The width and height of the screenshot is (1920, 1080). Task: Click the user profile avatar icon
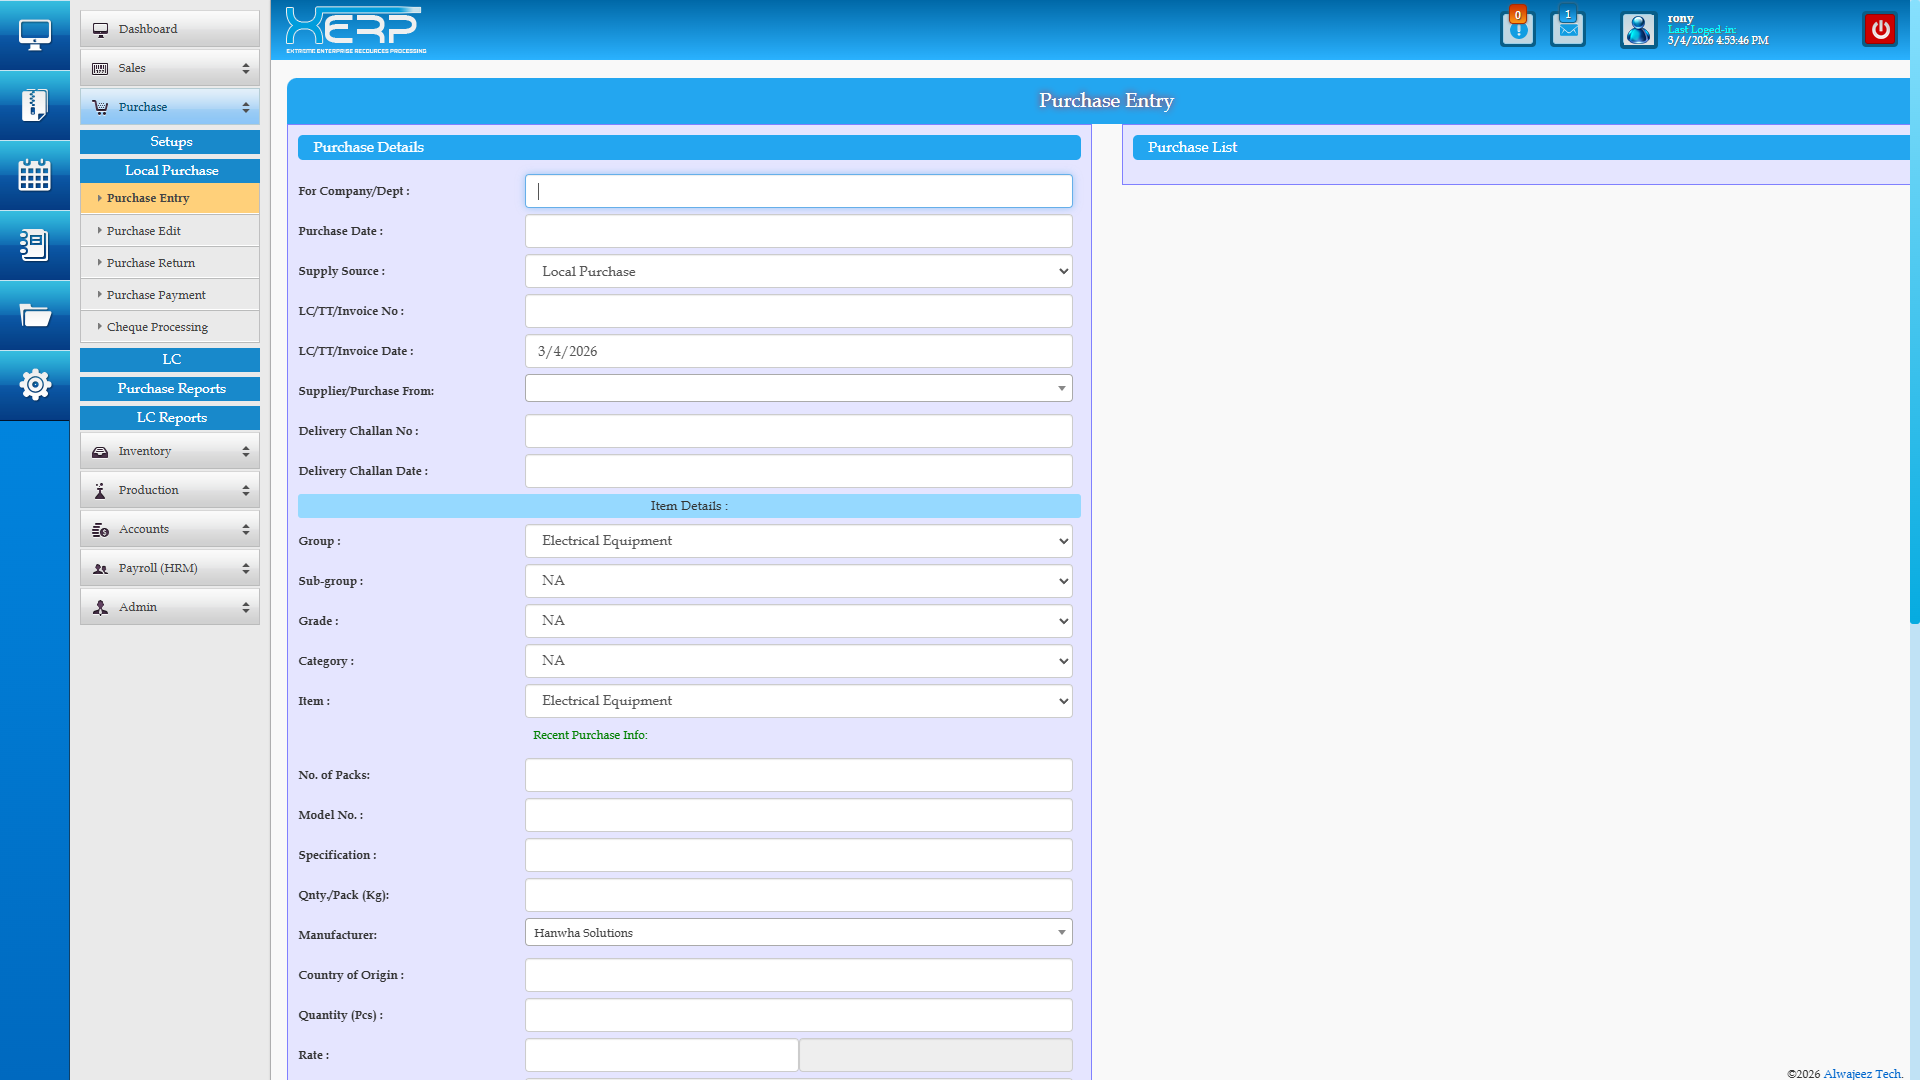point(1638,30)
